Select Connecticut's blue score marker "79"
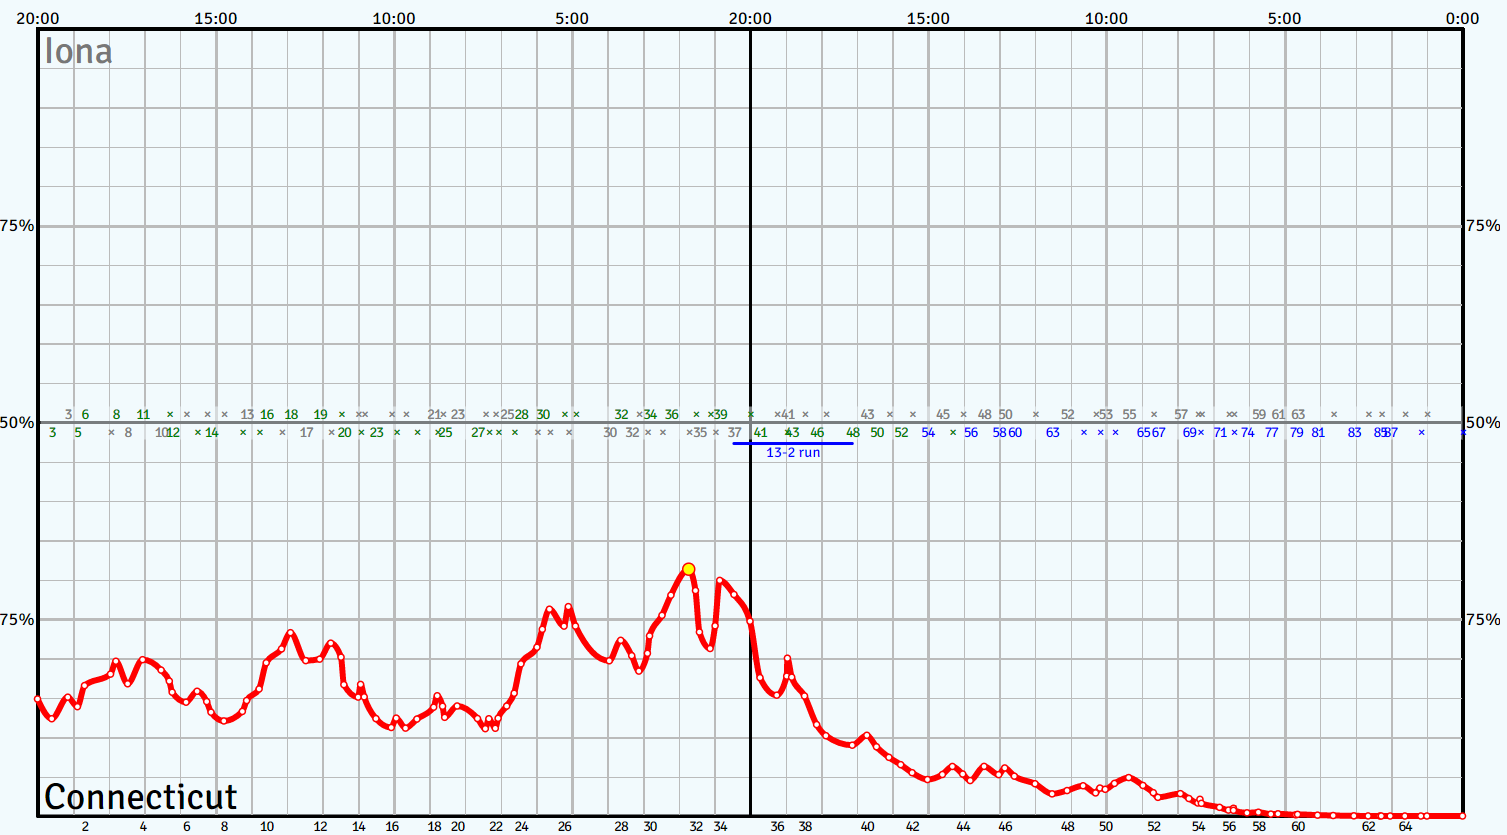The image size is (1507, 835). pyautogui.click(x=1296, y=433)
